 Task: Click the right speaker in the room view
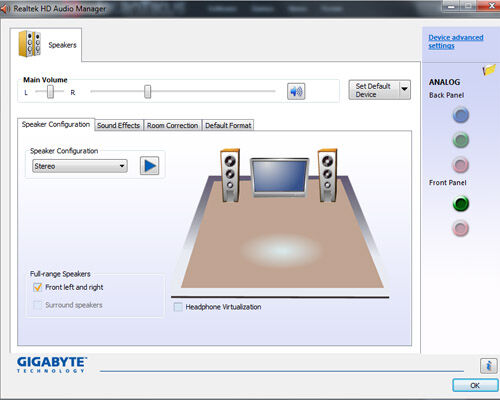(328, 175)
